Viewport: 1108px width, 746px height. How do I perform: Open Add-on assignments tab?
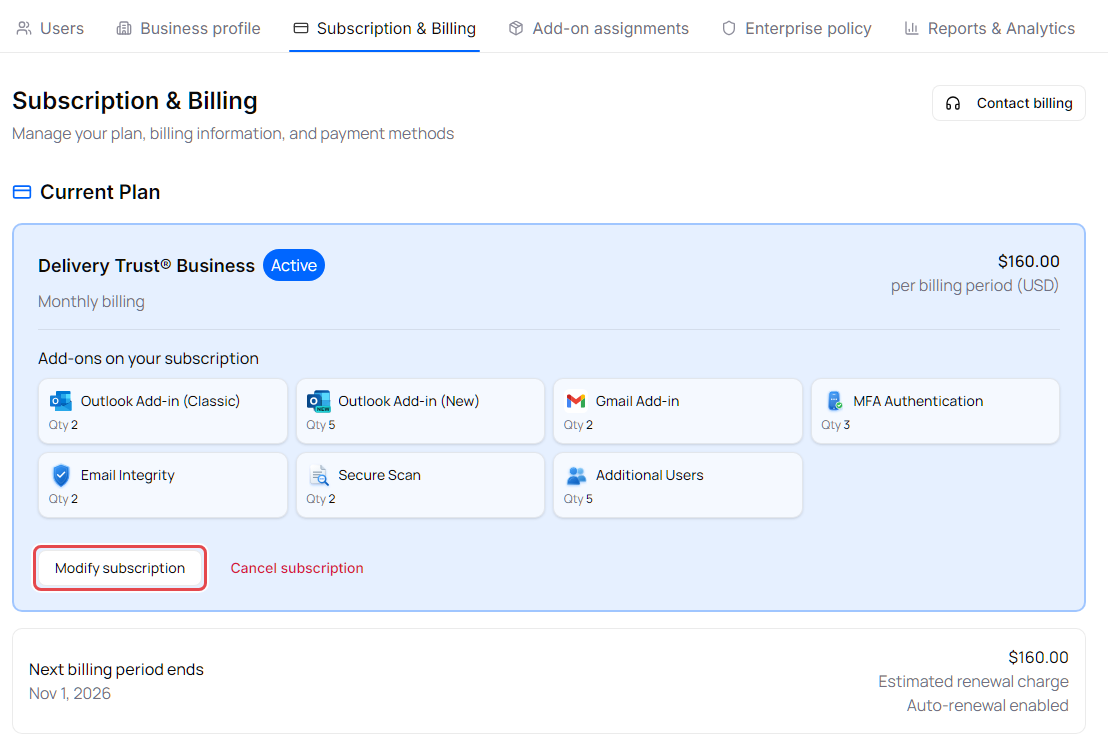(598, 28)
